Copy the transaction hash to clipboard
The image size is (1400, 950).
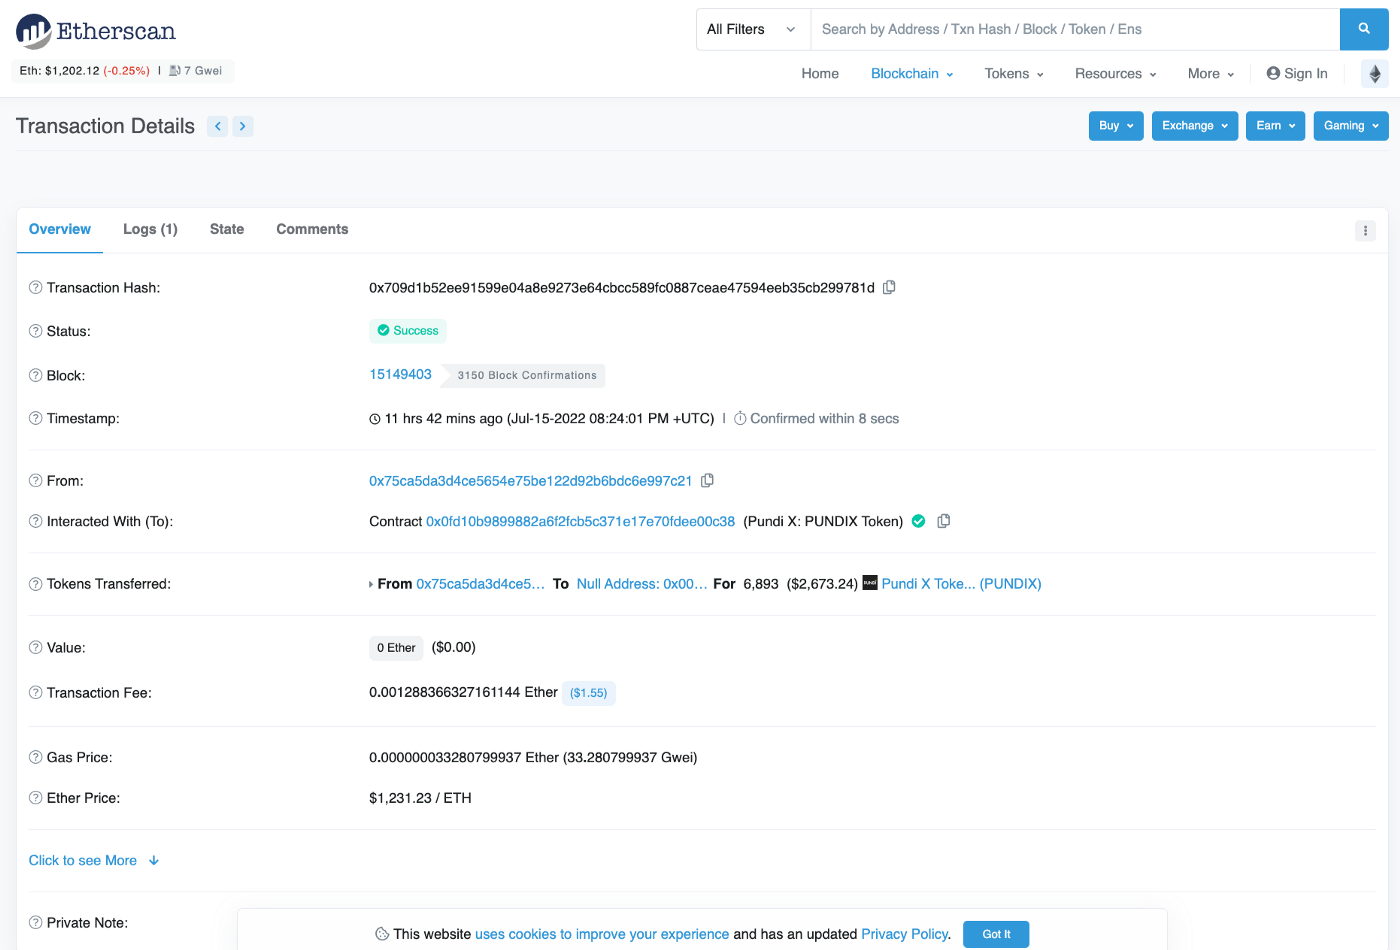(x=889, y=287)
